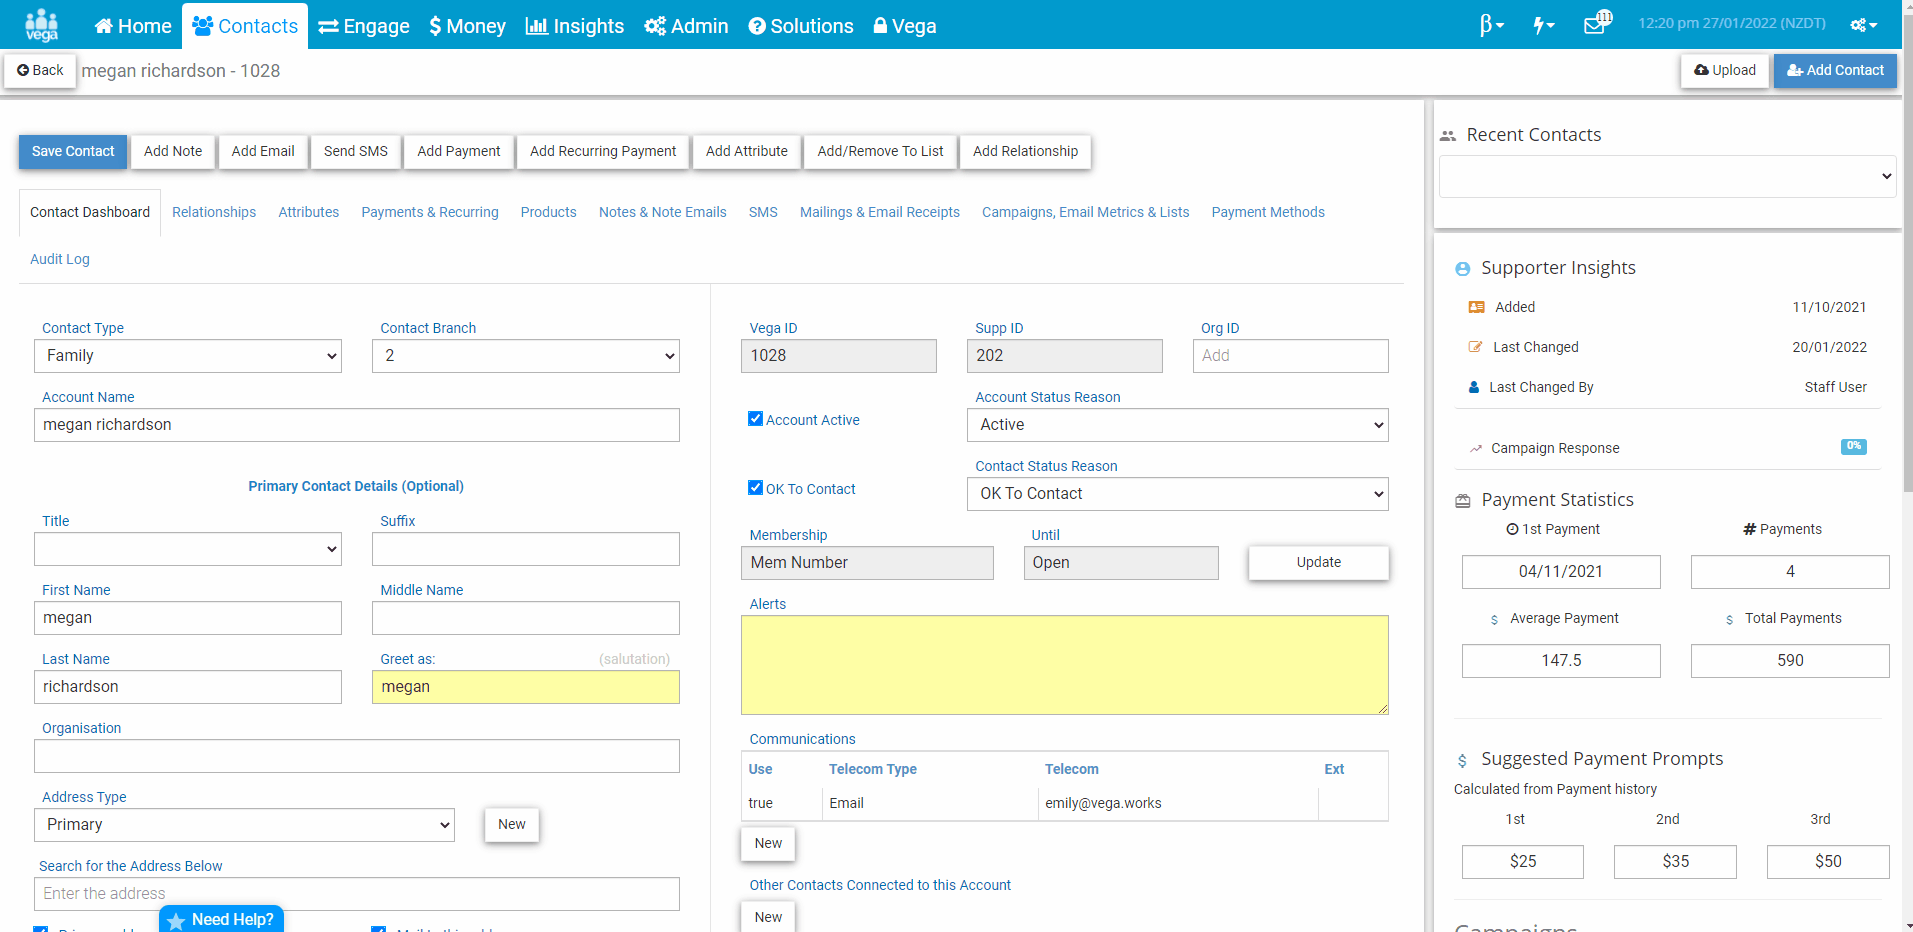Open the Account Status Reason dropdown
The image size is (1913, 932).
coord(1177,425)
